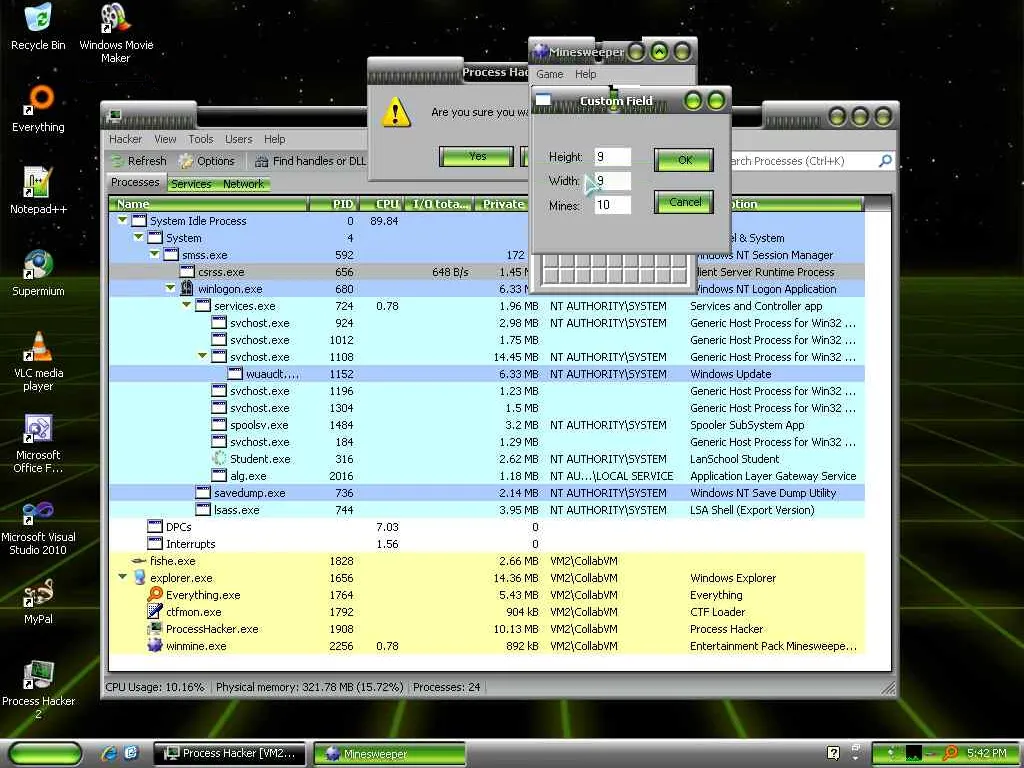Select the Interrupts row
The height and width of the screenshot is (768, 1024).
[x=487, y=543]
